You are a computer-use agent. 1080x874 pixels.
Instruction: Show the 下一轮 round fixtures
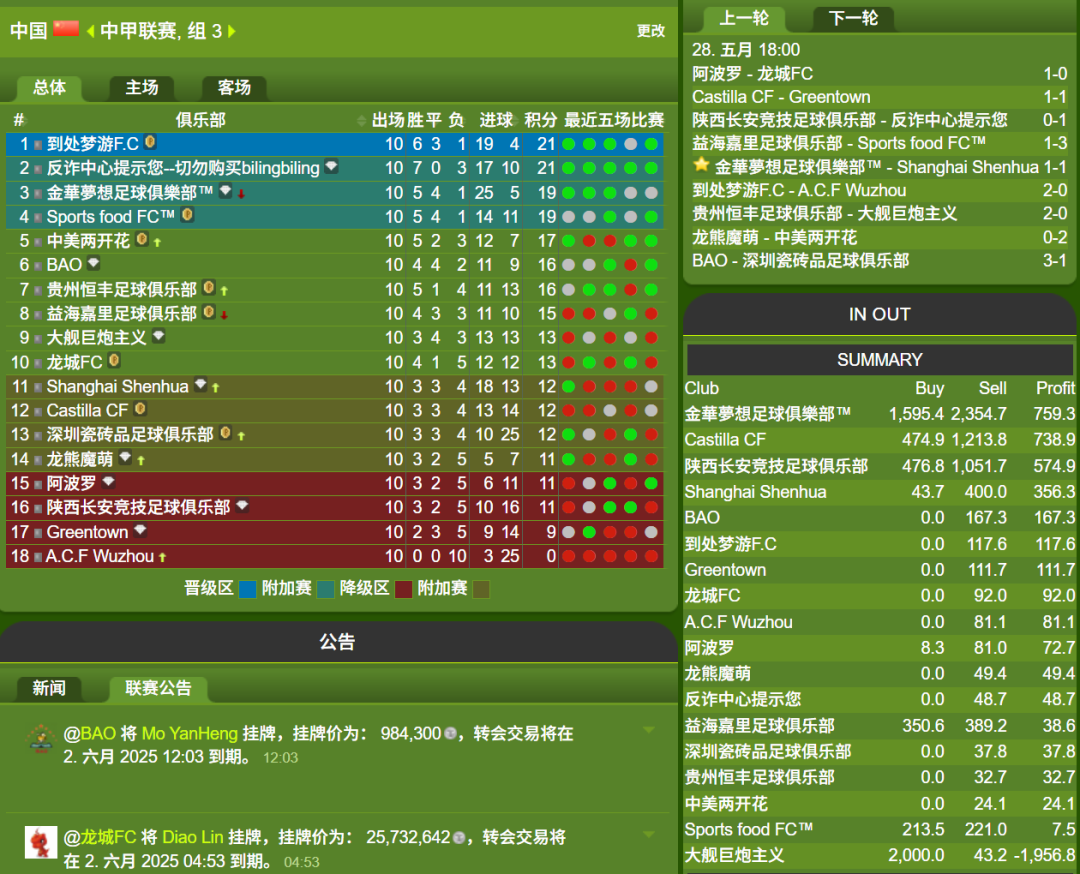coord(853,19)
